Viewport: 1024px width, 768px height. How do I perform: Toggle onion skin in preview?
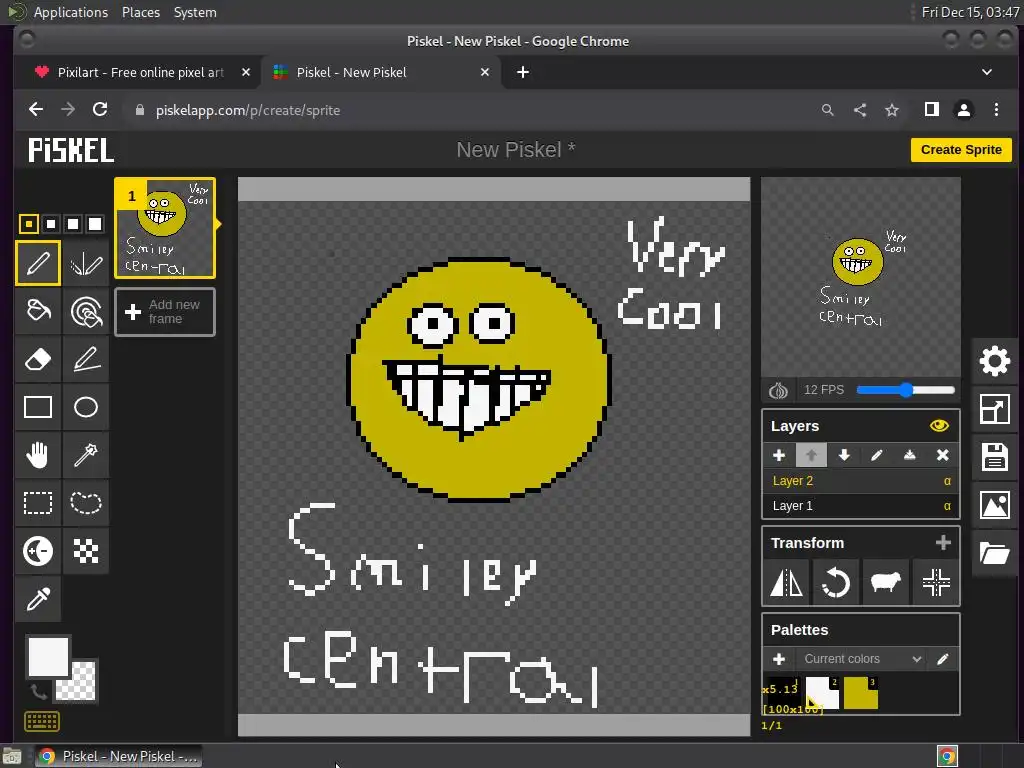(x=778, y=390)
